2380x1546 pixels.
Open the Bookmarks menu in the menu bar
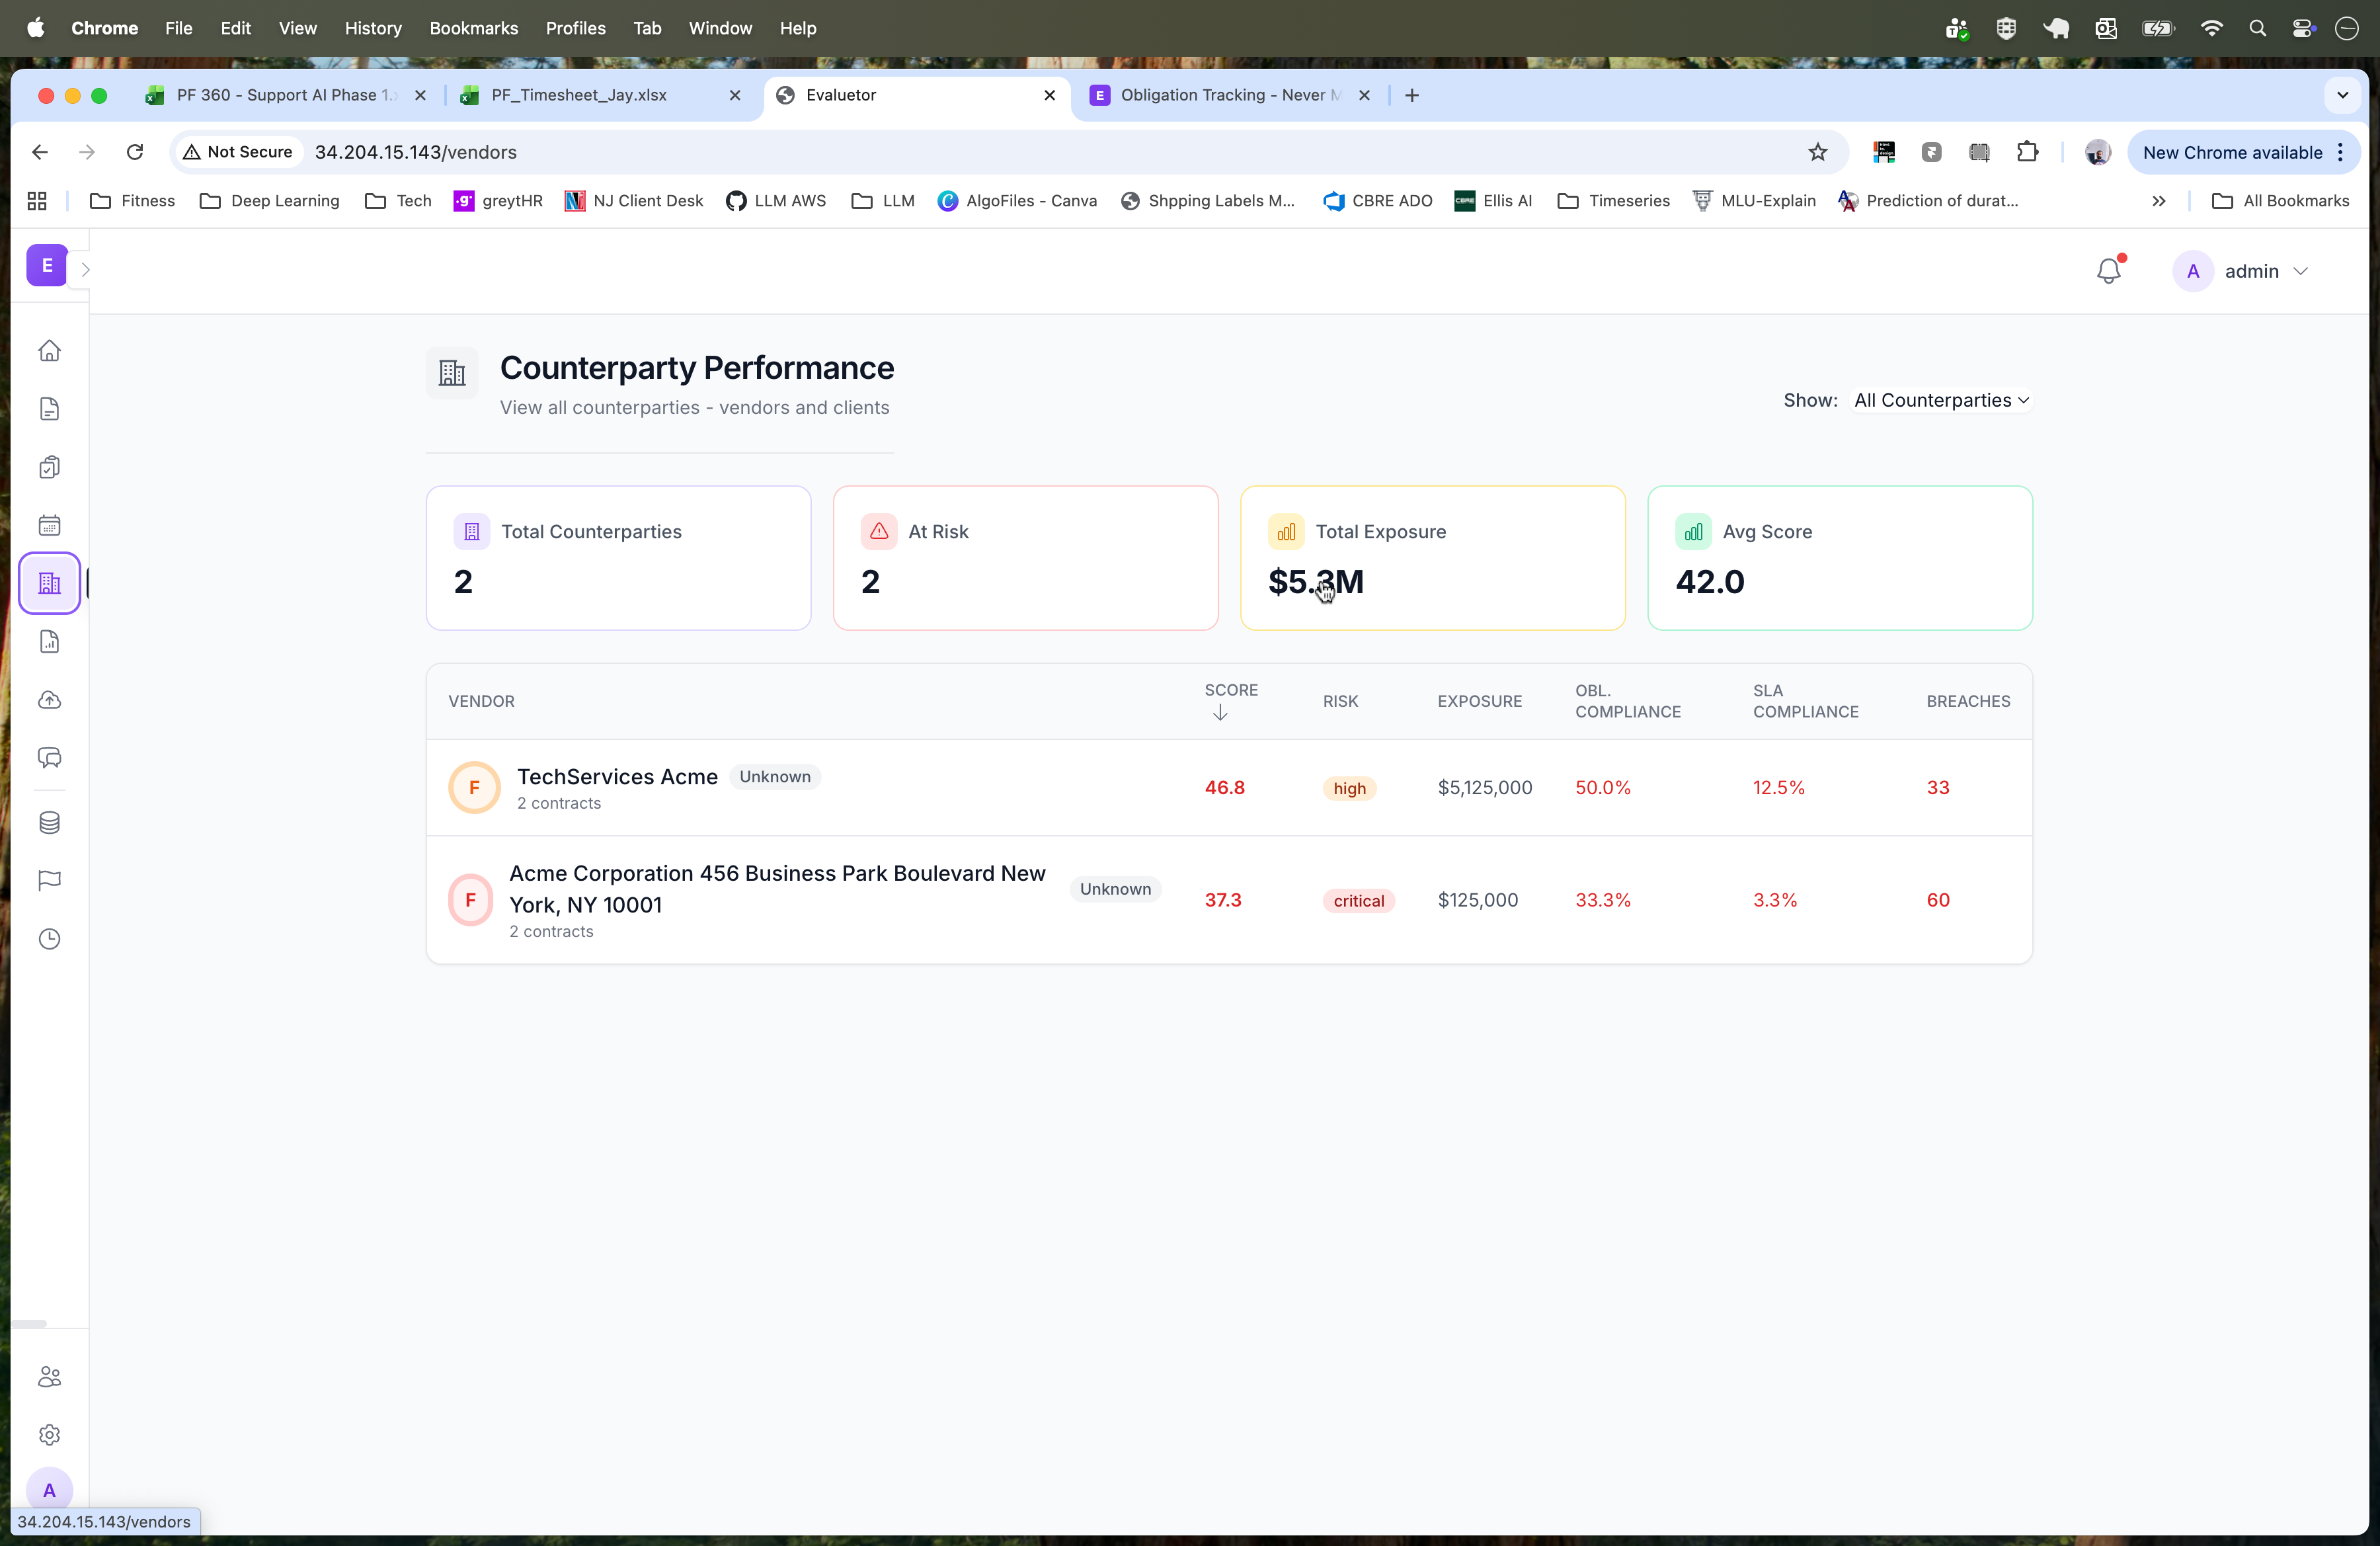pyautogui.click(x=473, y=28)
